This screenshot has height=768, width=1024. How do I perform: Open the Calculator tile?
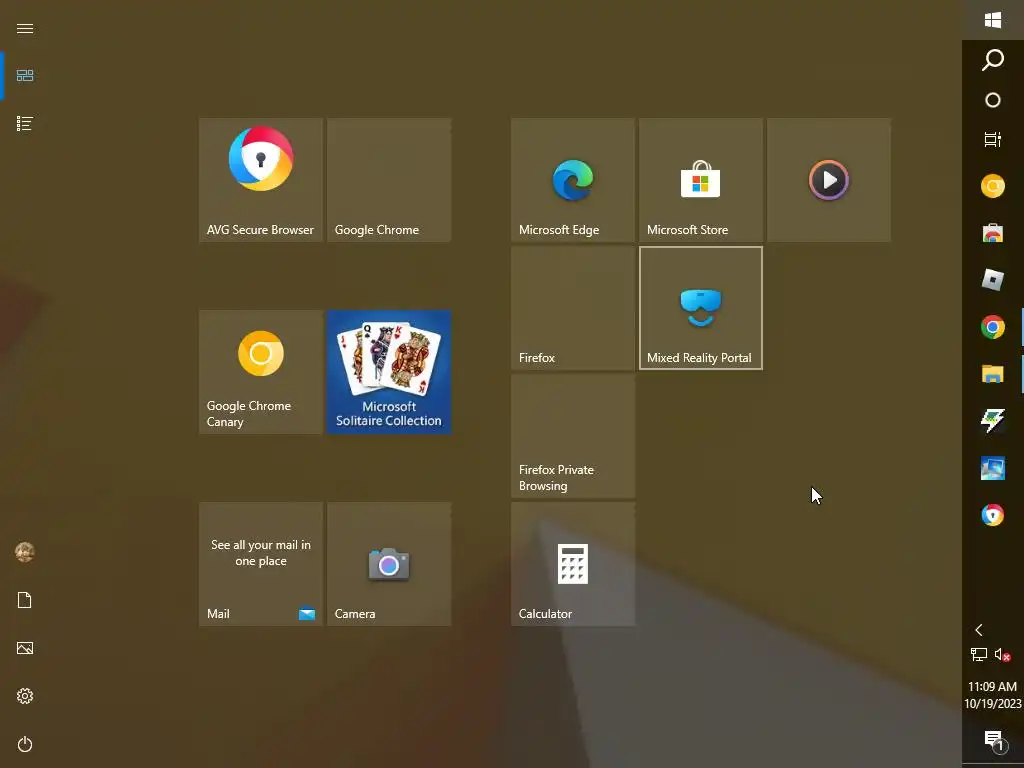573,564
